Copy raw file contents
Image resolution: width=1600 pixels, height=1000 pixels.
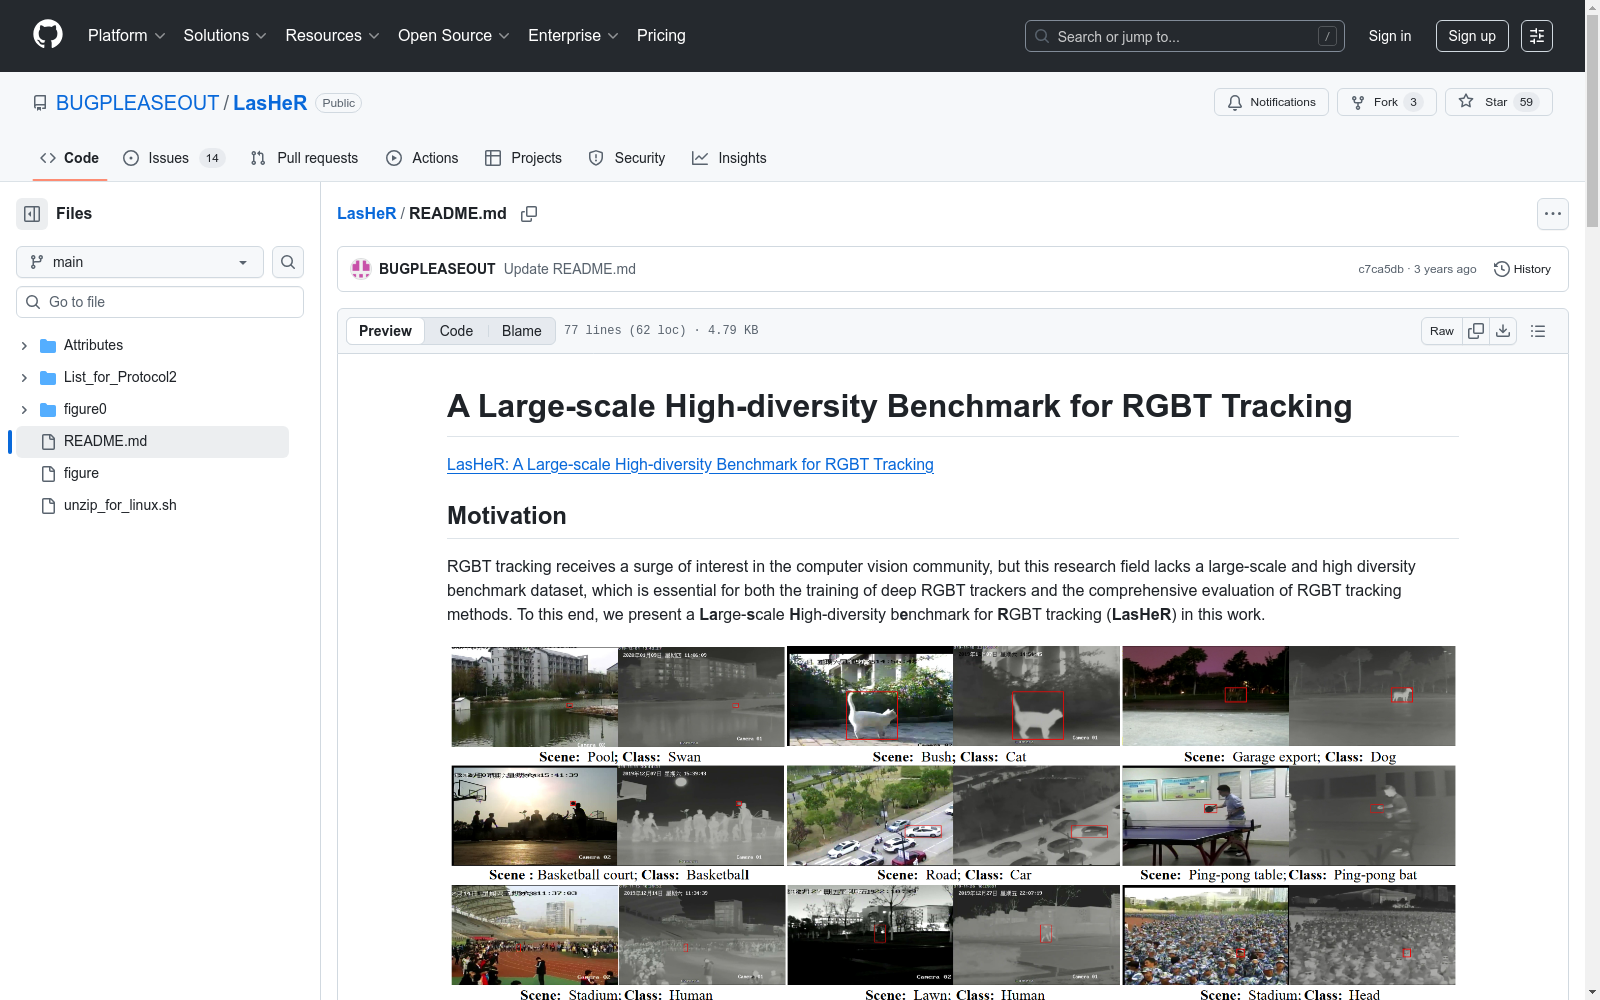[1476, 331]
